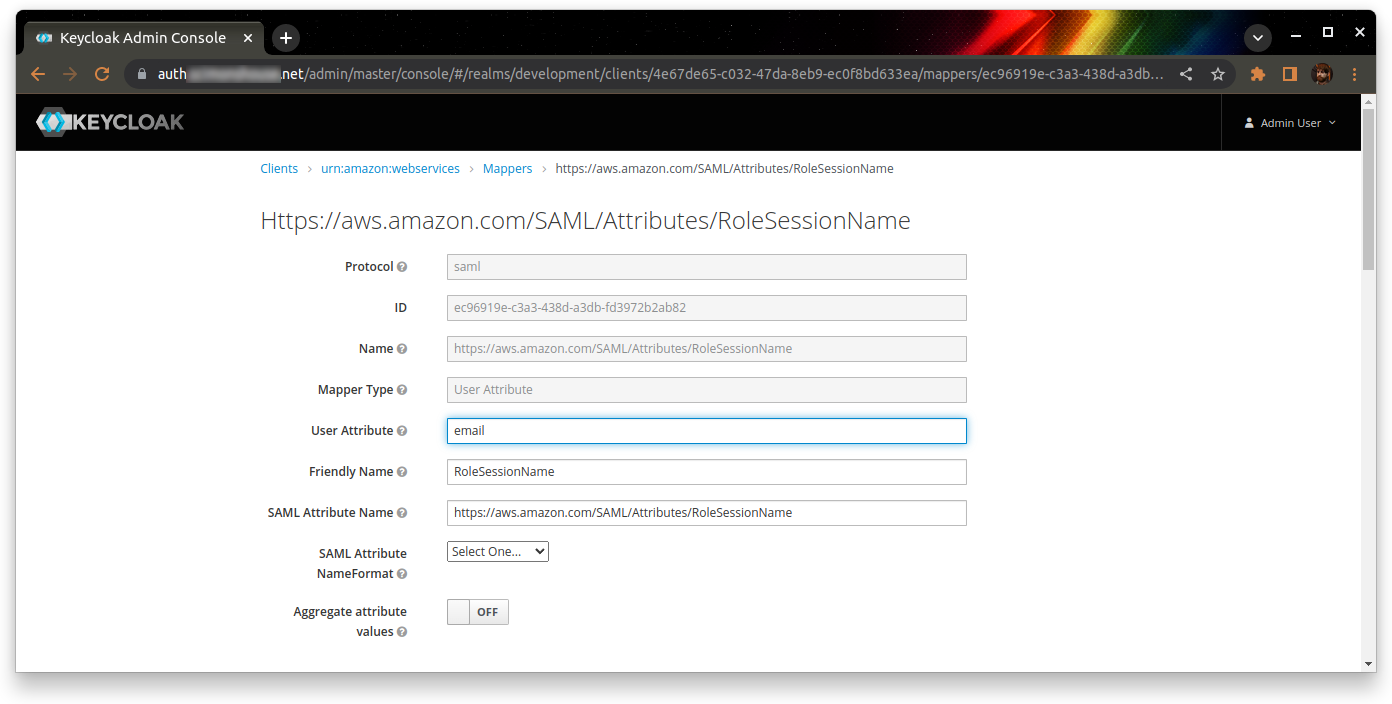
Task: Click the read-only ID field
Action: [707, 308]
